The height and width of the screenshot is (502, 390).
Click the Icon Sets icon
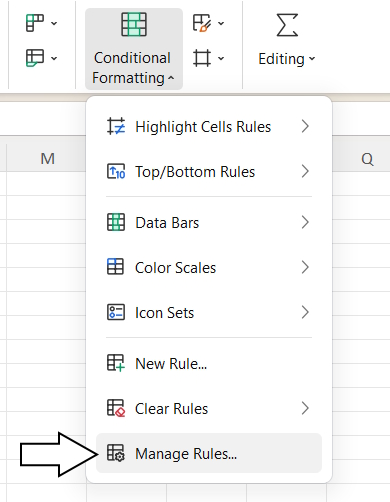click(x=116, y=312)
